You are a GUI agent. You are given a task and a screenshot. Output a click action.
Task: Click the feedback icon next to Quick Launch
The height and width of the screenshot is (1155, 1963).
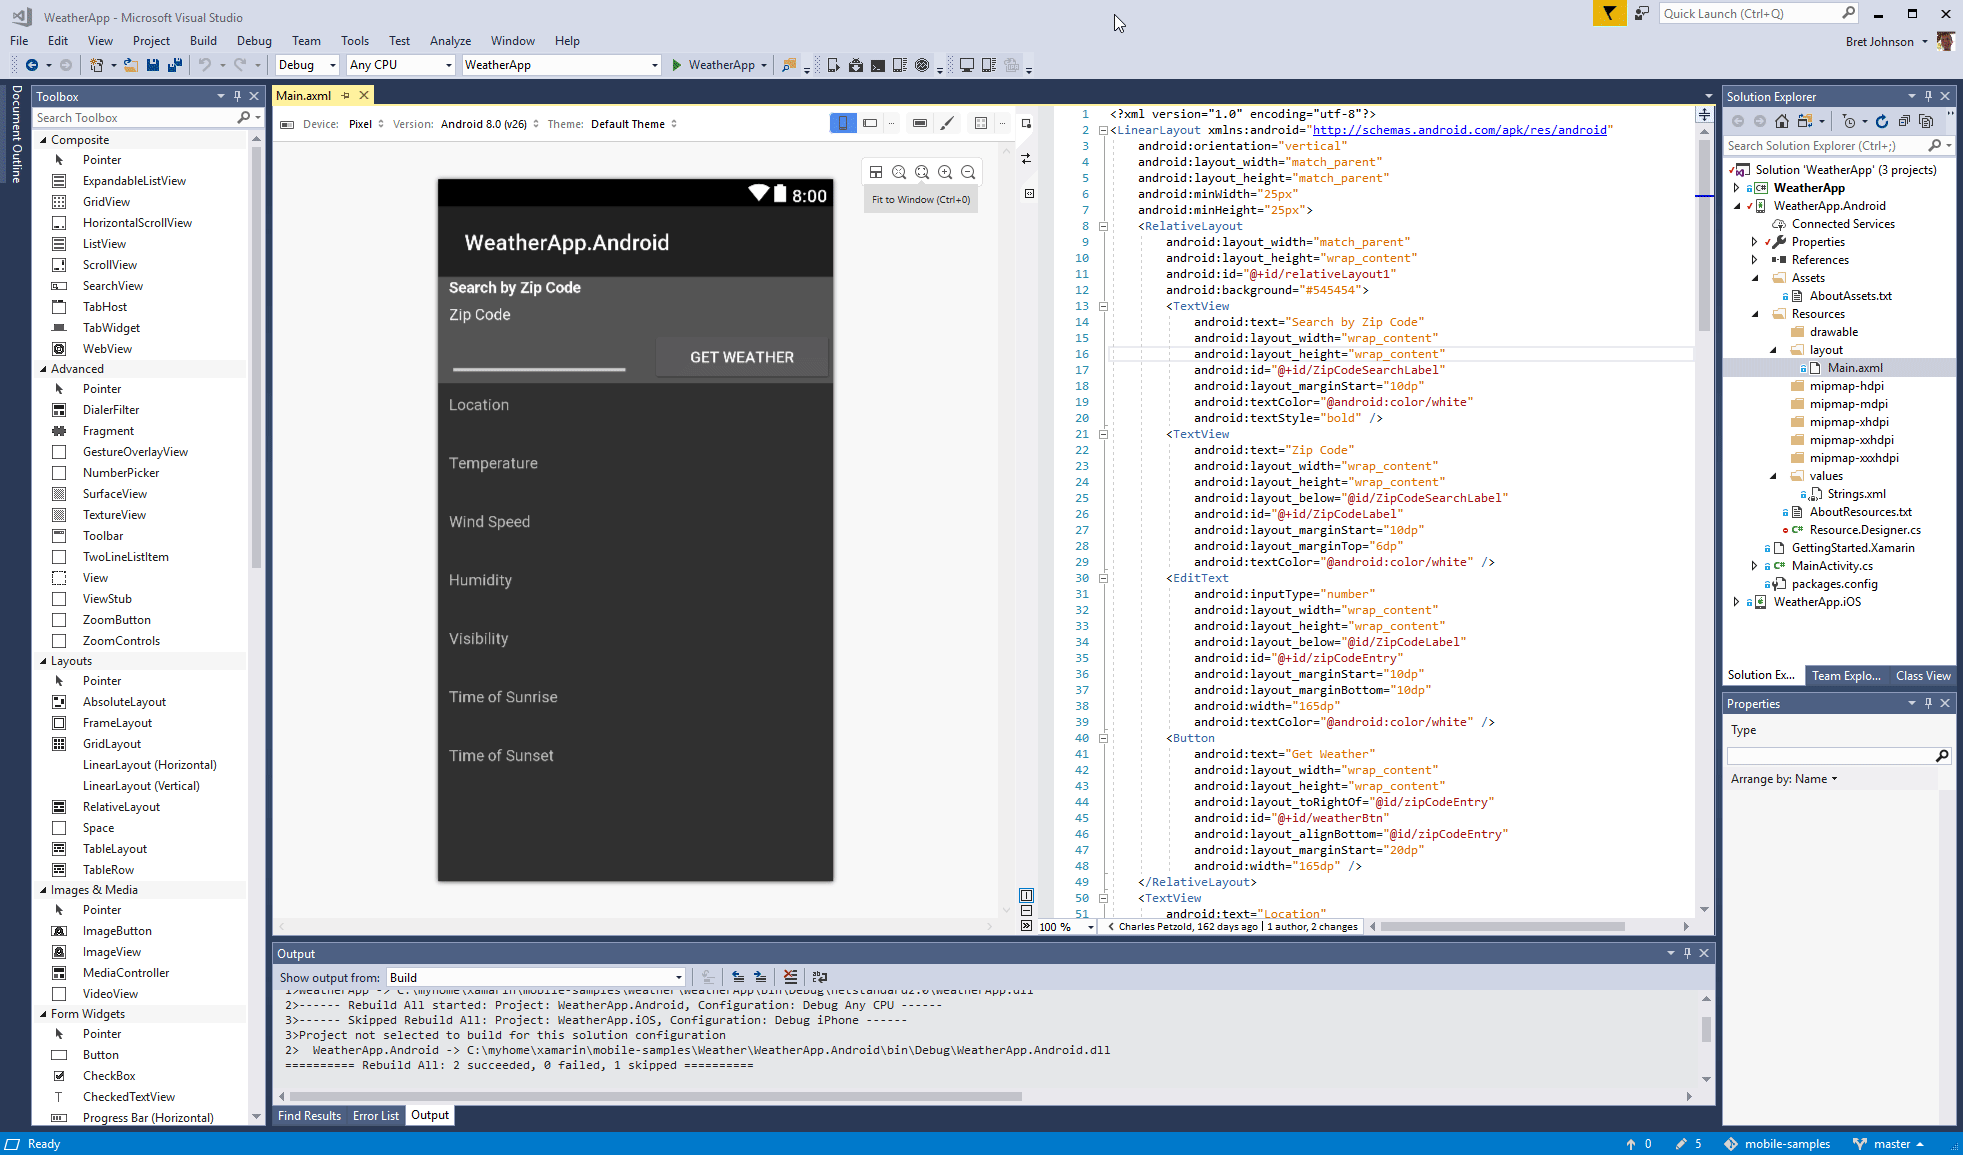point(1642,13)
